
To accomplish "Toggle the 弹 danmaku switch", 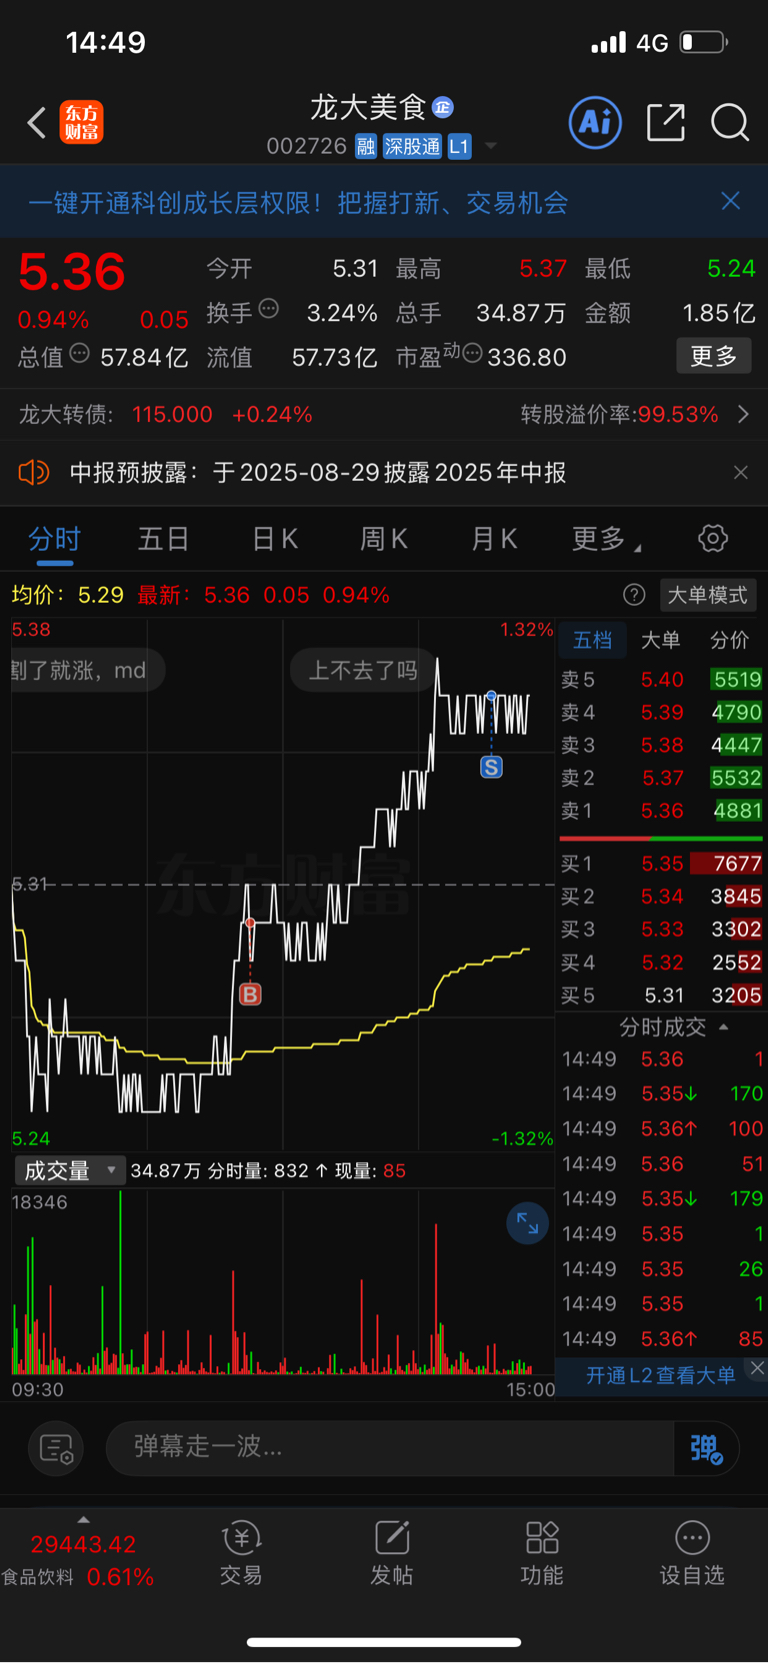I will point(706,1448).
